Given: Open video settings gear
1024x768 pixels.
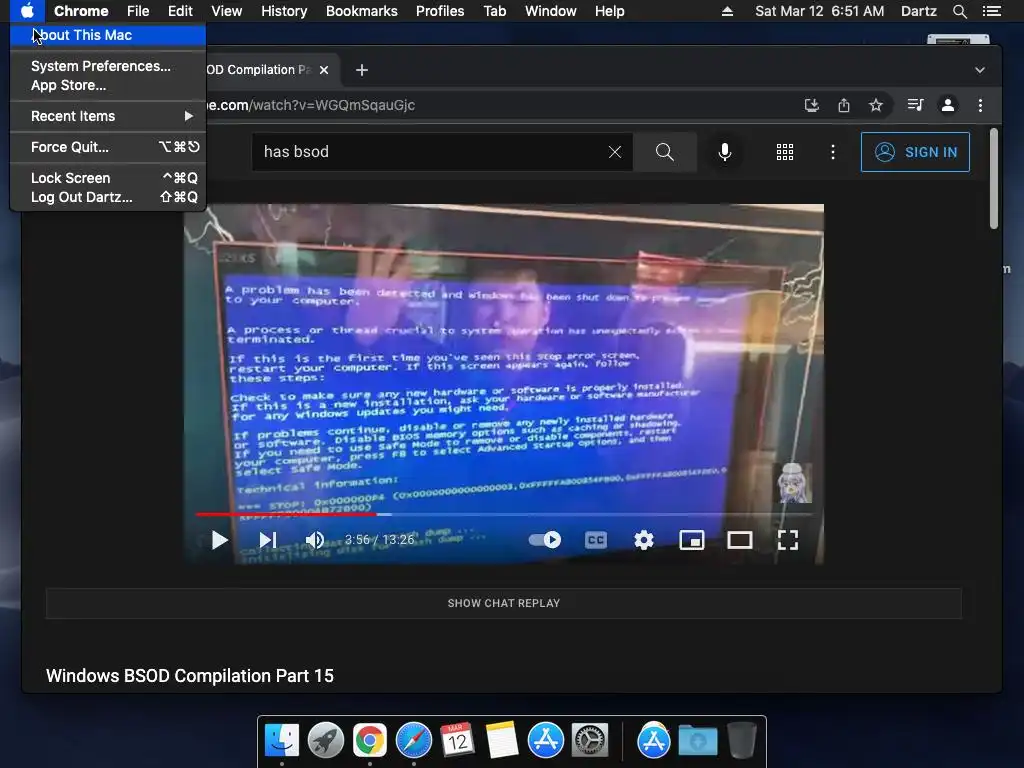Looking at the screenshot, I should [x=644, y=540].
